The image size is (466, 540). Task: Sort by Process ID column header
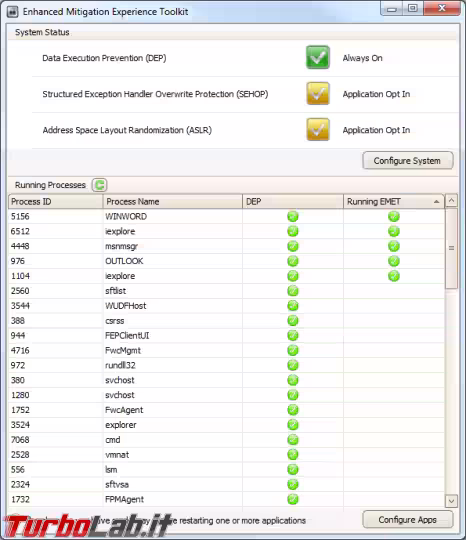[x=55, y=201]
